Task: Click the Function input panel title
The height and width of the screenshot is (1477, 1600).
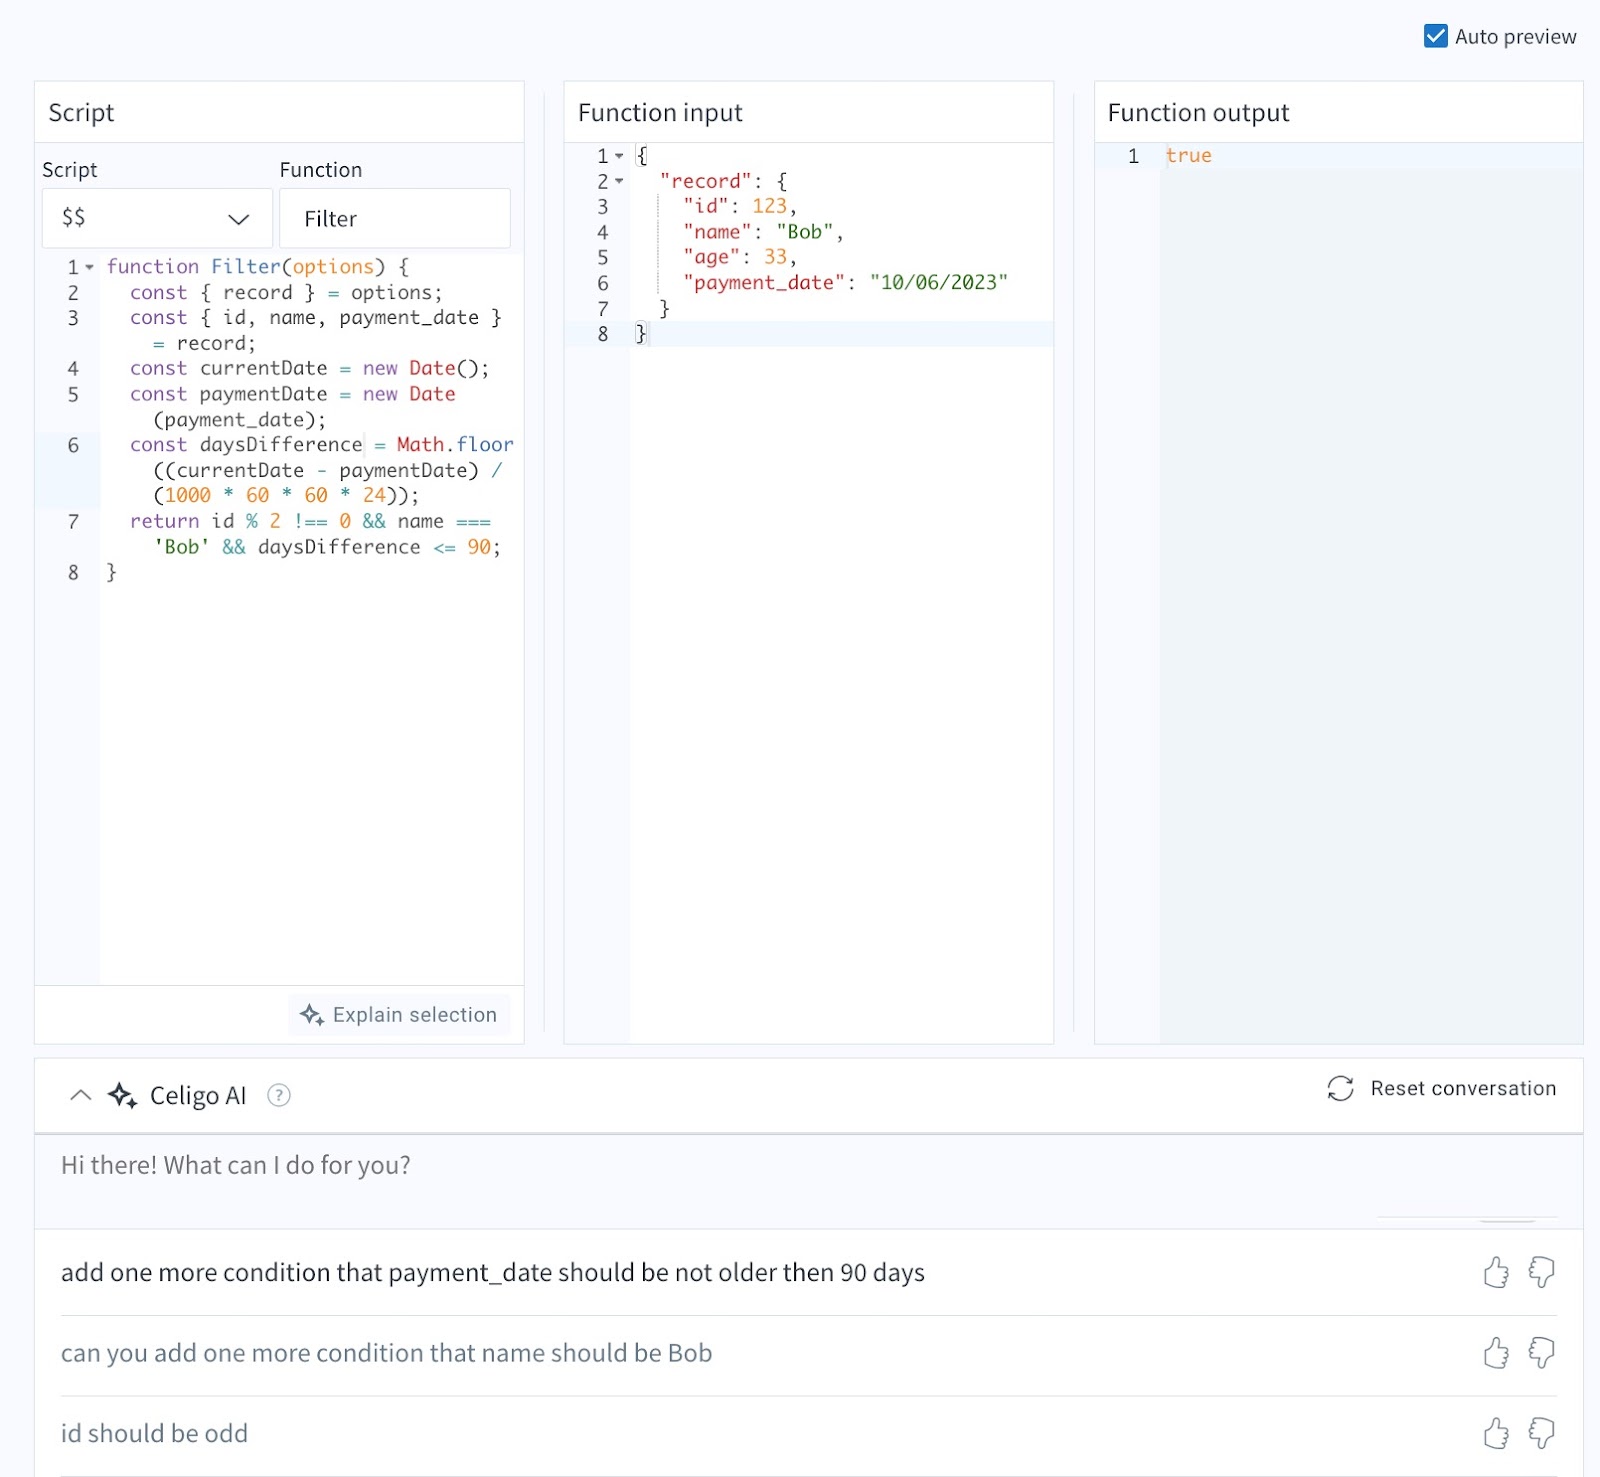Action: (660, 112)
